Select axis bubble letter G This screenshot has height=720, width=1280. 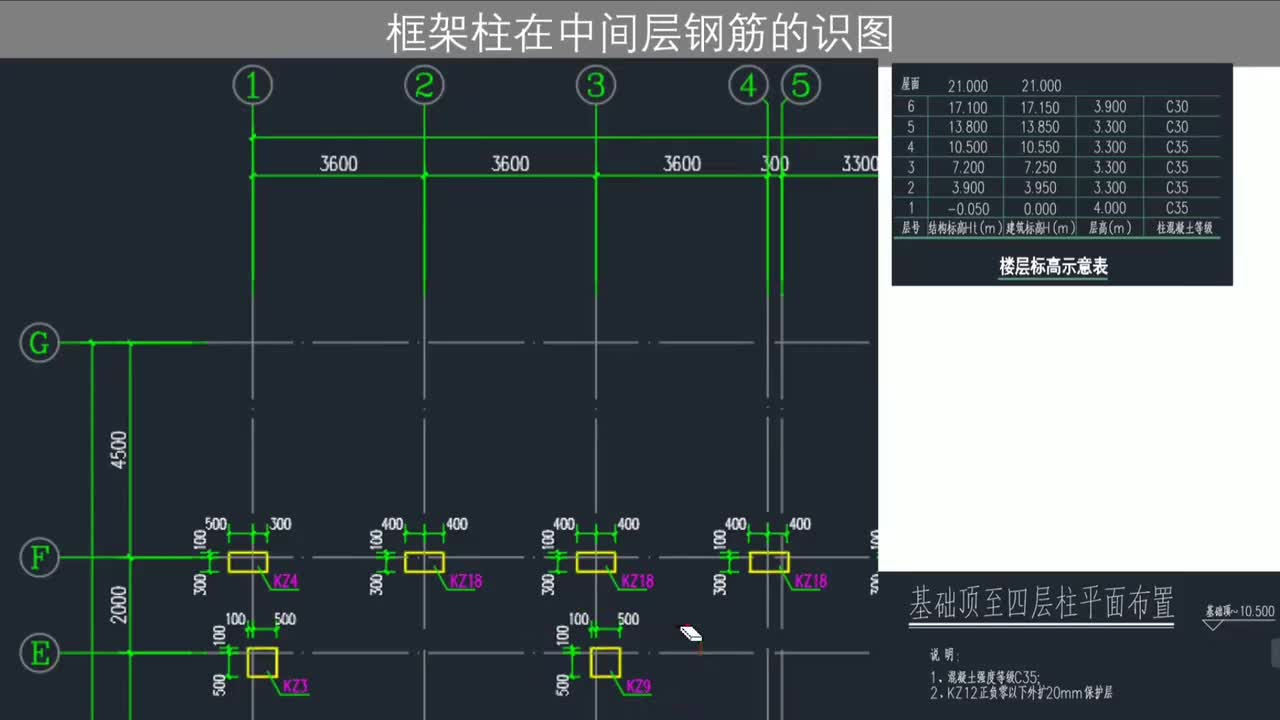click(39, 344)
